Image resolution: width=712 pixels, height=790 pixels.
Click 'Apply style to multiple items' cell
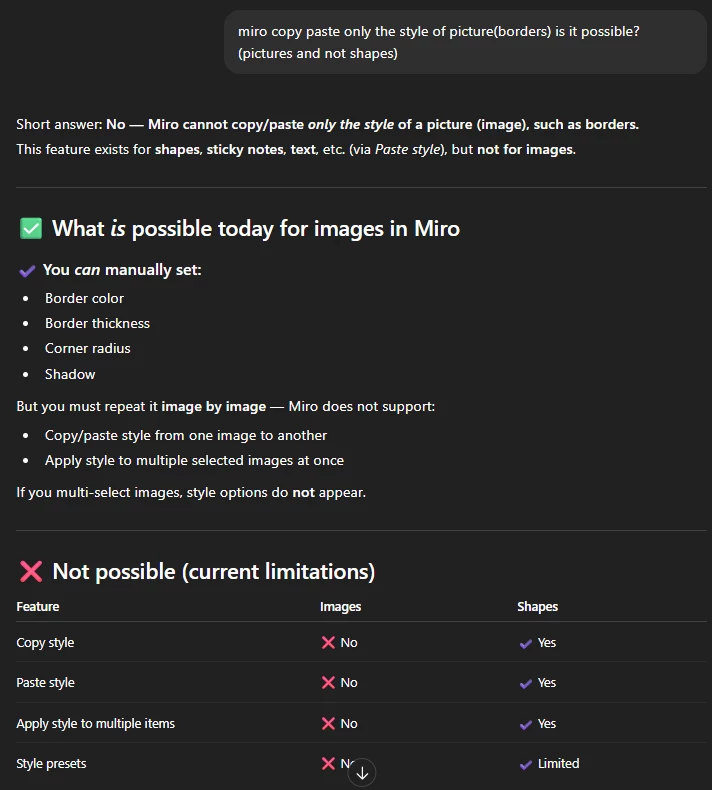pos(96,723)
